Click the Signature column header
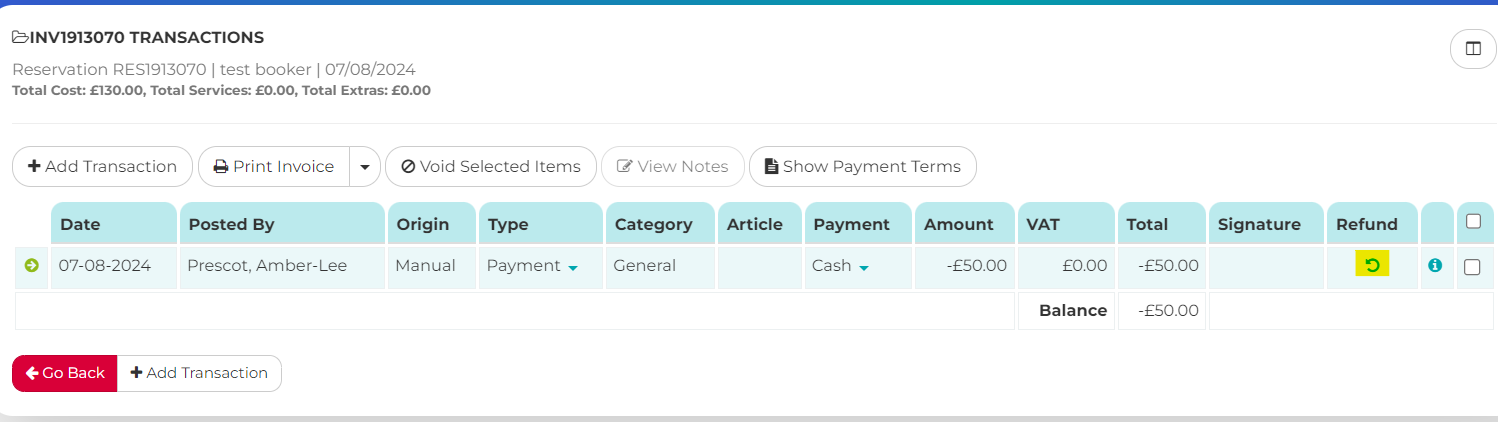1498x422 pixels. point(1266,224)
